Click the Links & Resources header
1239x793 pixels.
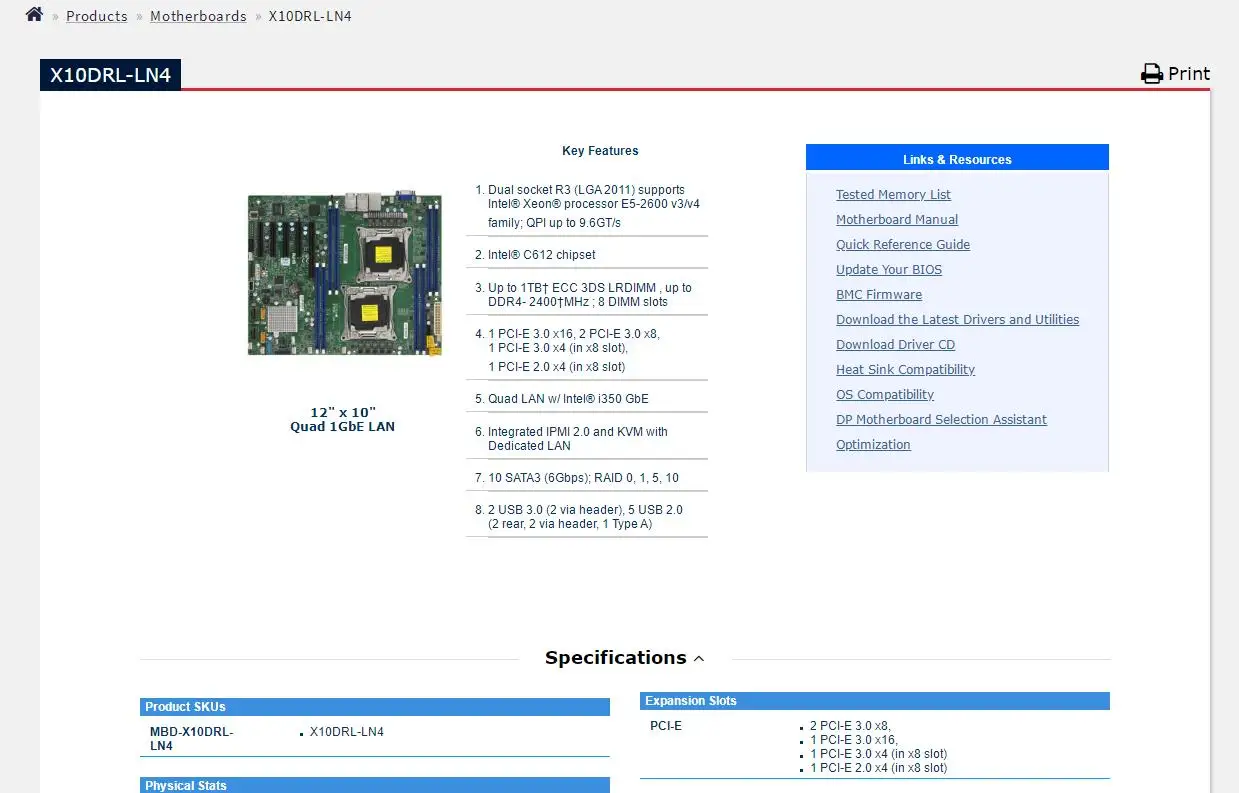[x=957, y=159]
